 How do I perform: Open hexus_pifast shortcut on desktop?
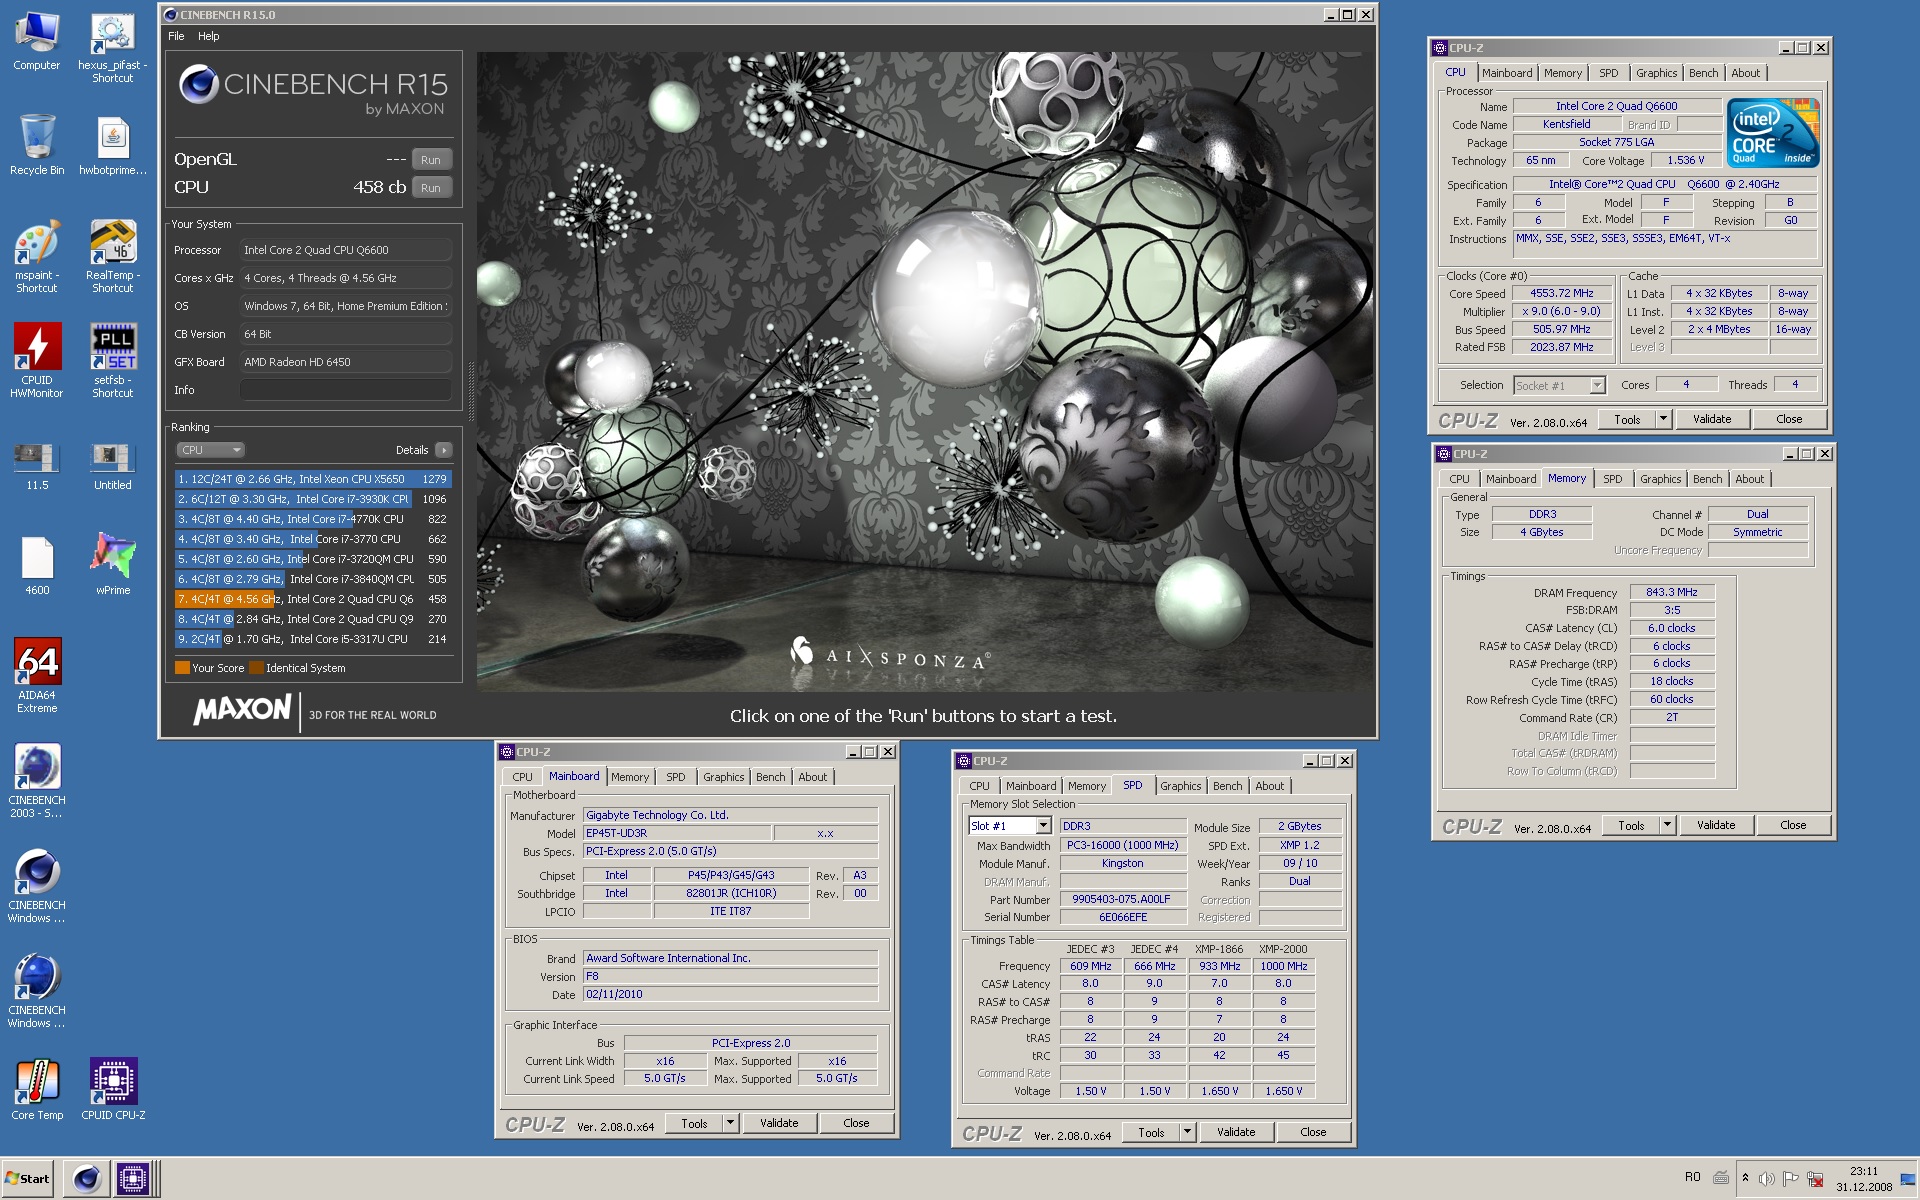(113, 48)
